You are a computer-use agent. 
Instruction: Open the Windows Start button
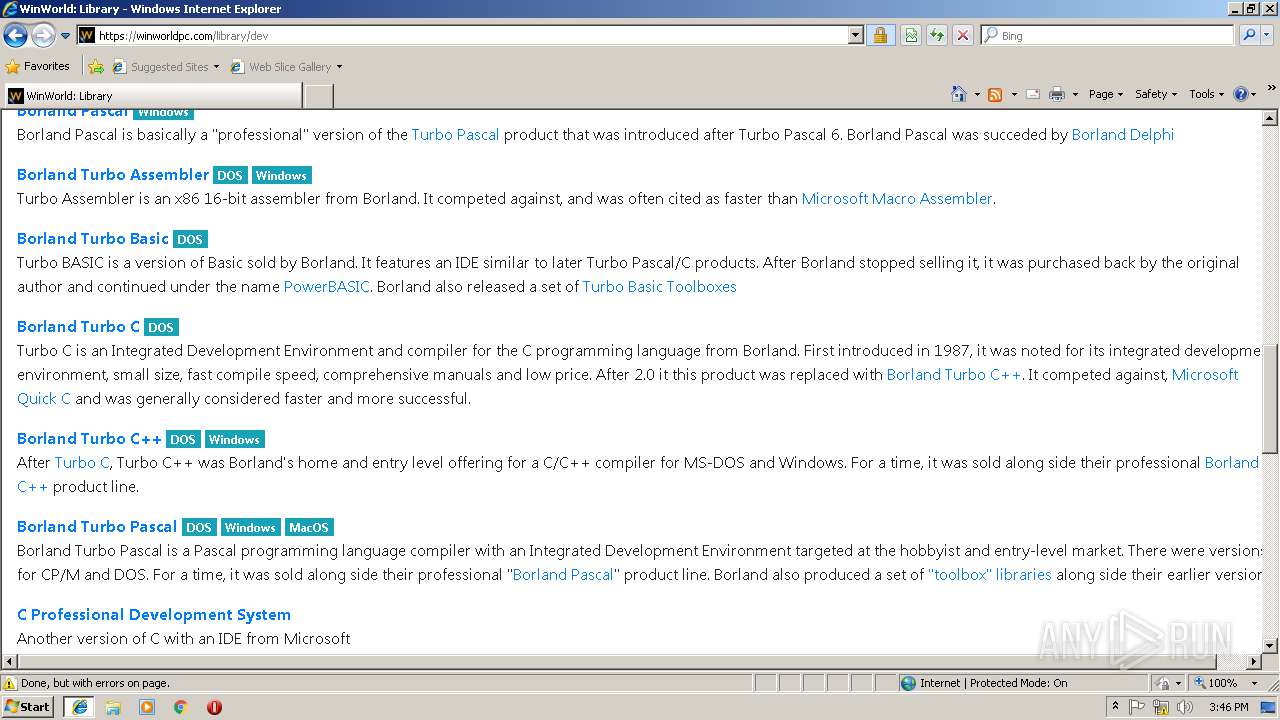point(28,706)
